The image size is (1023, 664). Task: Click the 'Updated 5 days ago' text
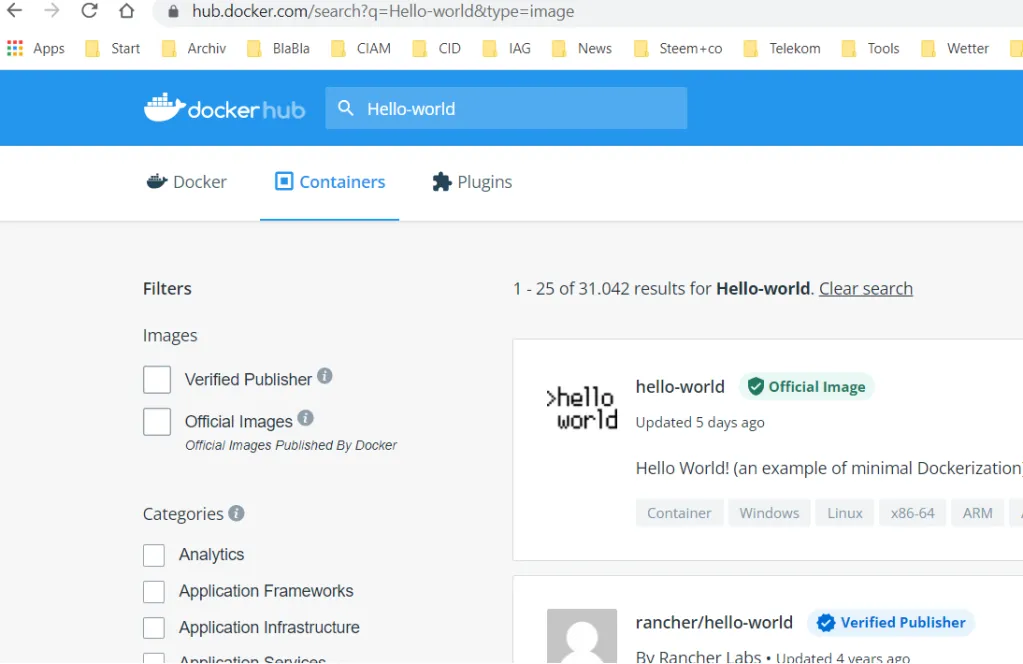(700, 423)
